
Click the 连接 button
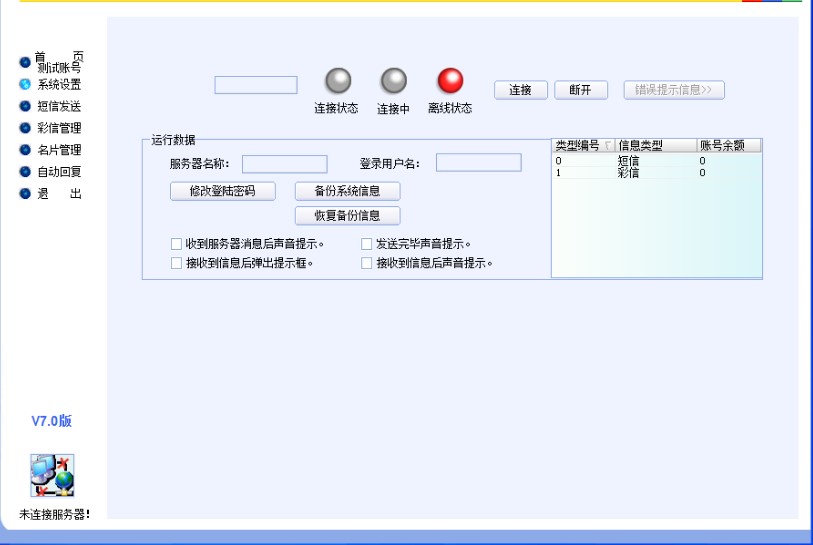521,90
